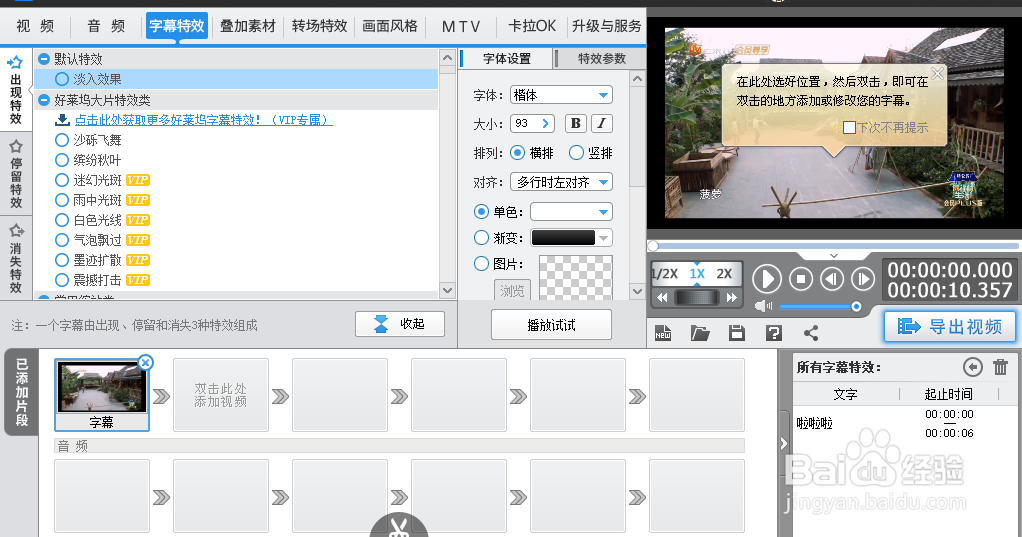Open project folder icon

700,333
